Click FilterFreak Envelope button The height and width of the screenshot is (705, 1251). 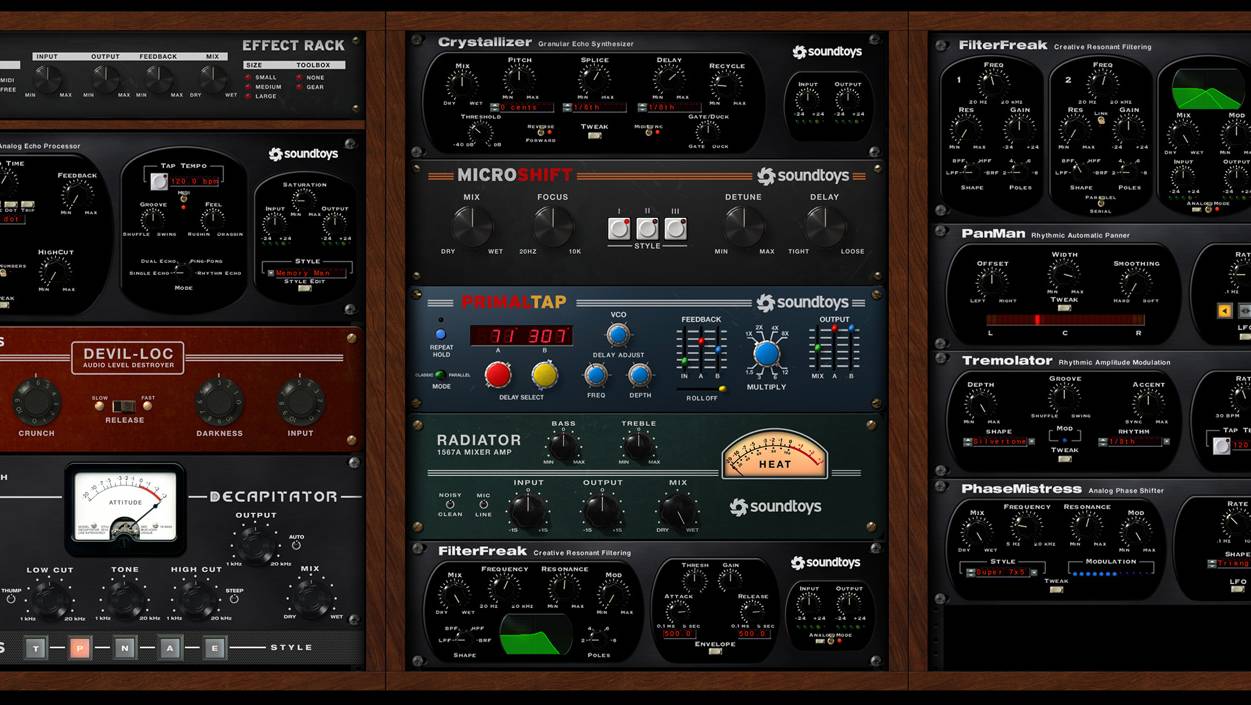[x=715, y=651]
